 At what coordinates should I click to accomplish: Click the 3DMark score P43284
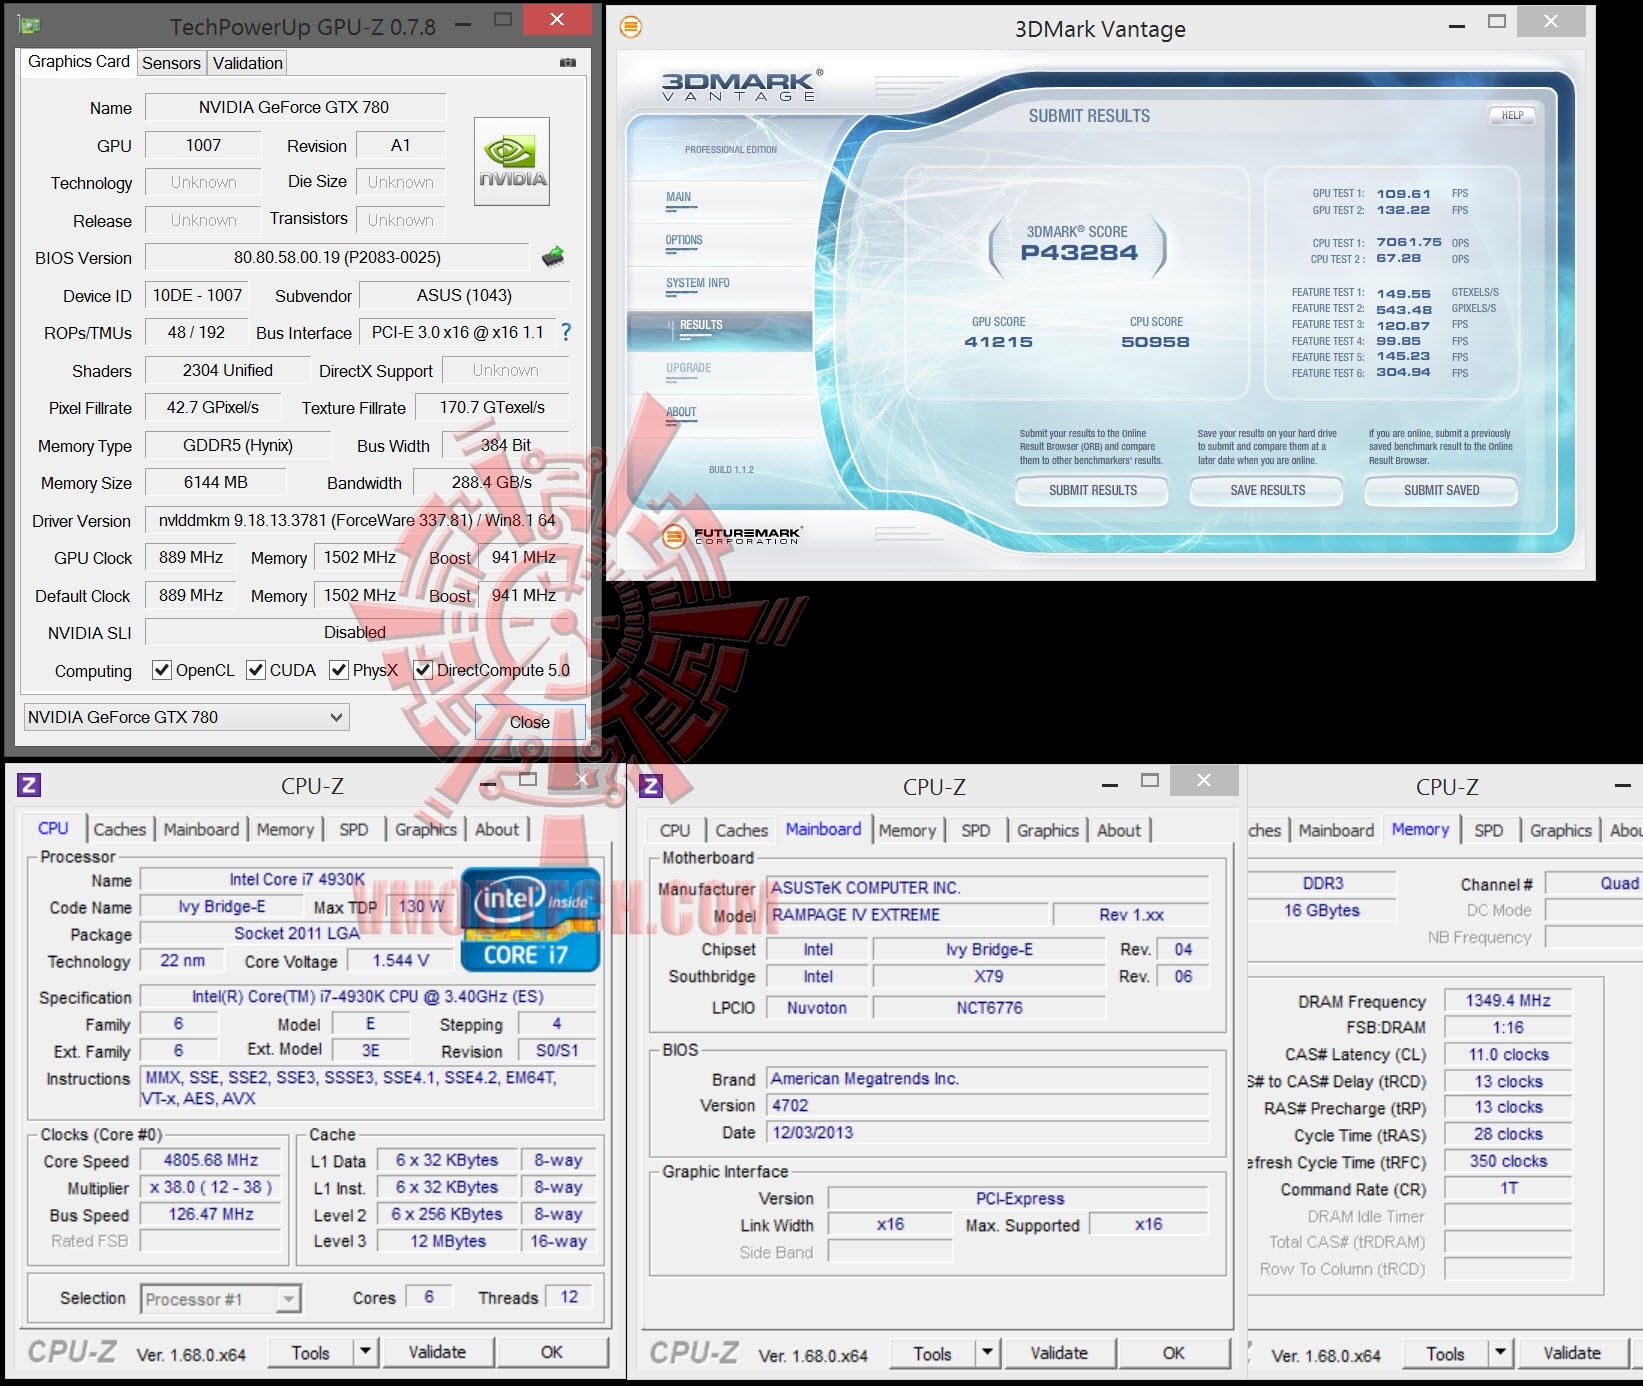click(x=1079, y=252)
